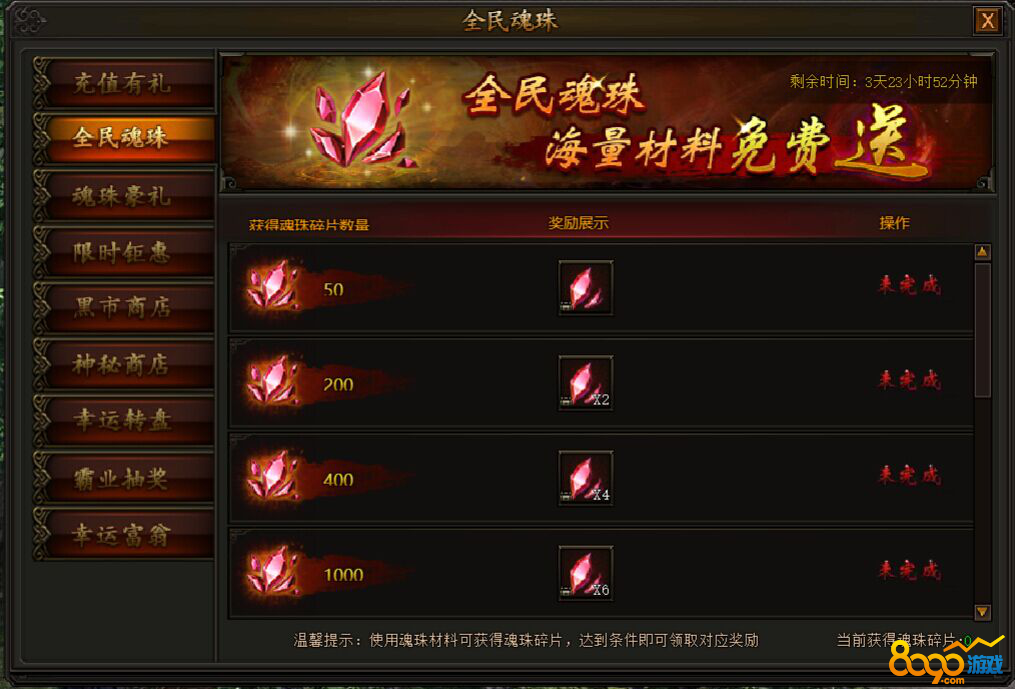The width and height of the screenshot is (1015, 689).
Task: Click 未完成 status for the 50 row
Action: click(909, 284)
